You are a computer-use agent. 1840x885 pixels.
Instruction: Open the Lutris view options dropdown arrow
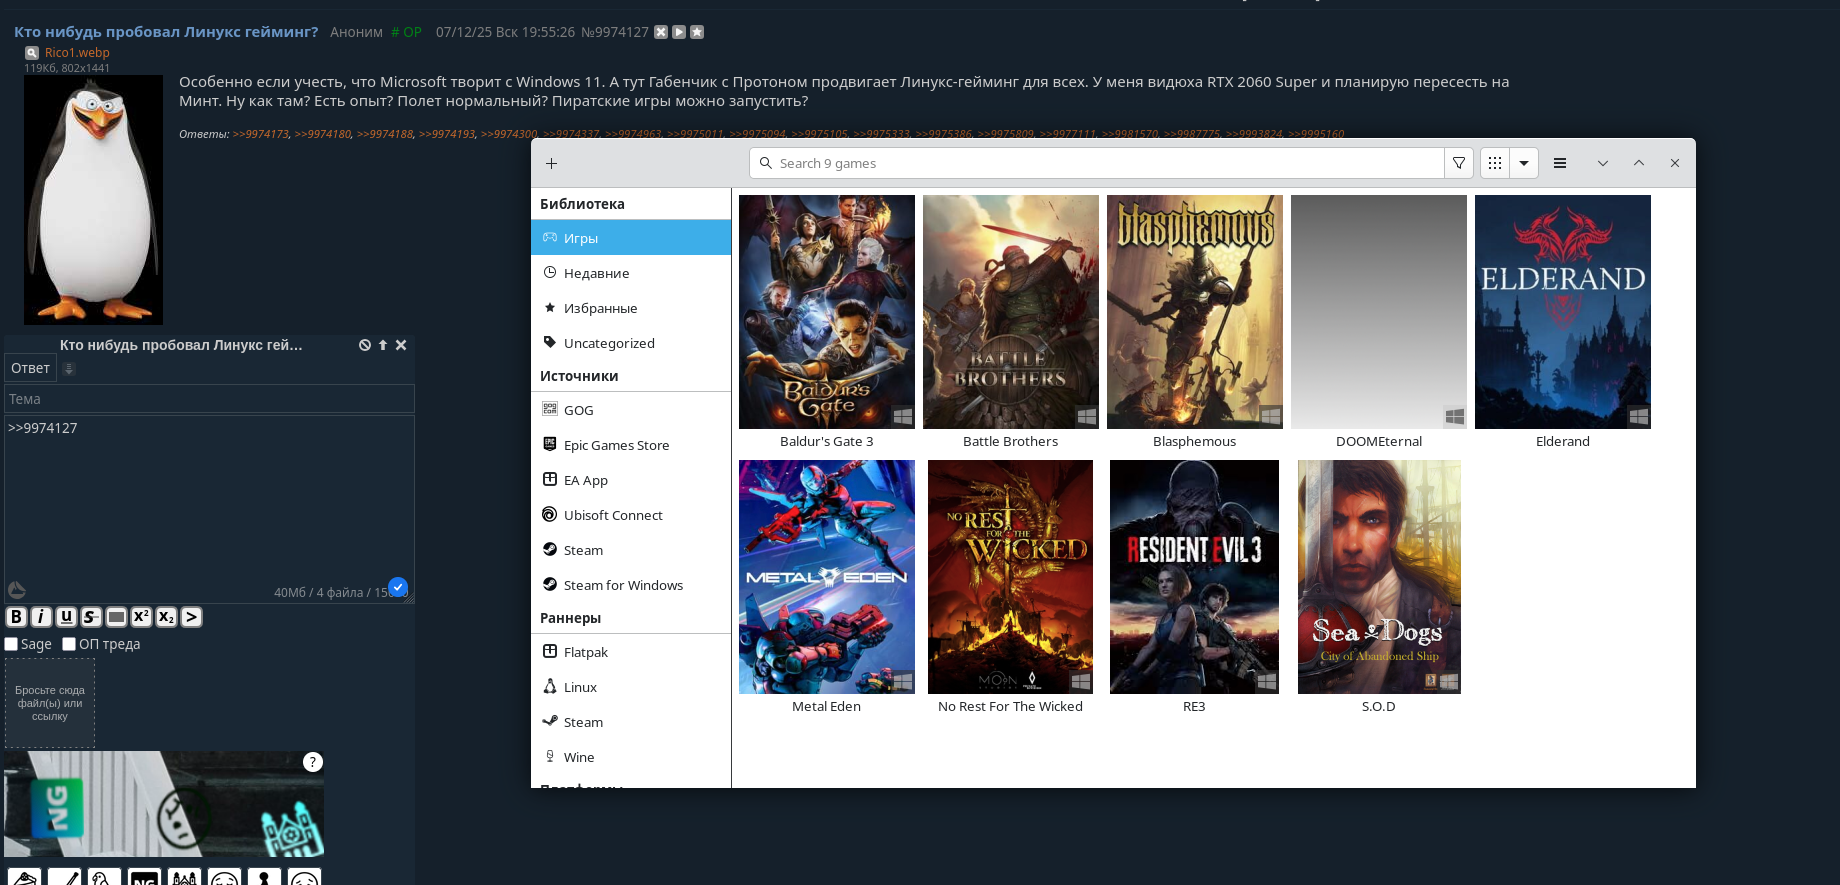pyautogui.click(x=1524, y=163)
